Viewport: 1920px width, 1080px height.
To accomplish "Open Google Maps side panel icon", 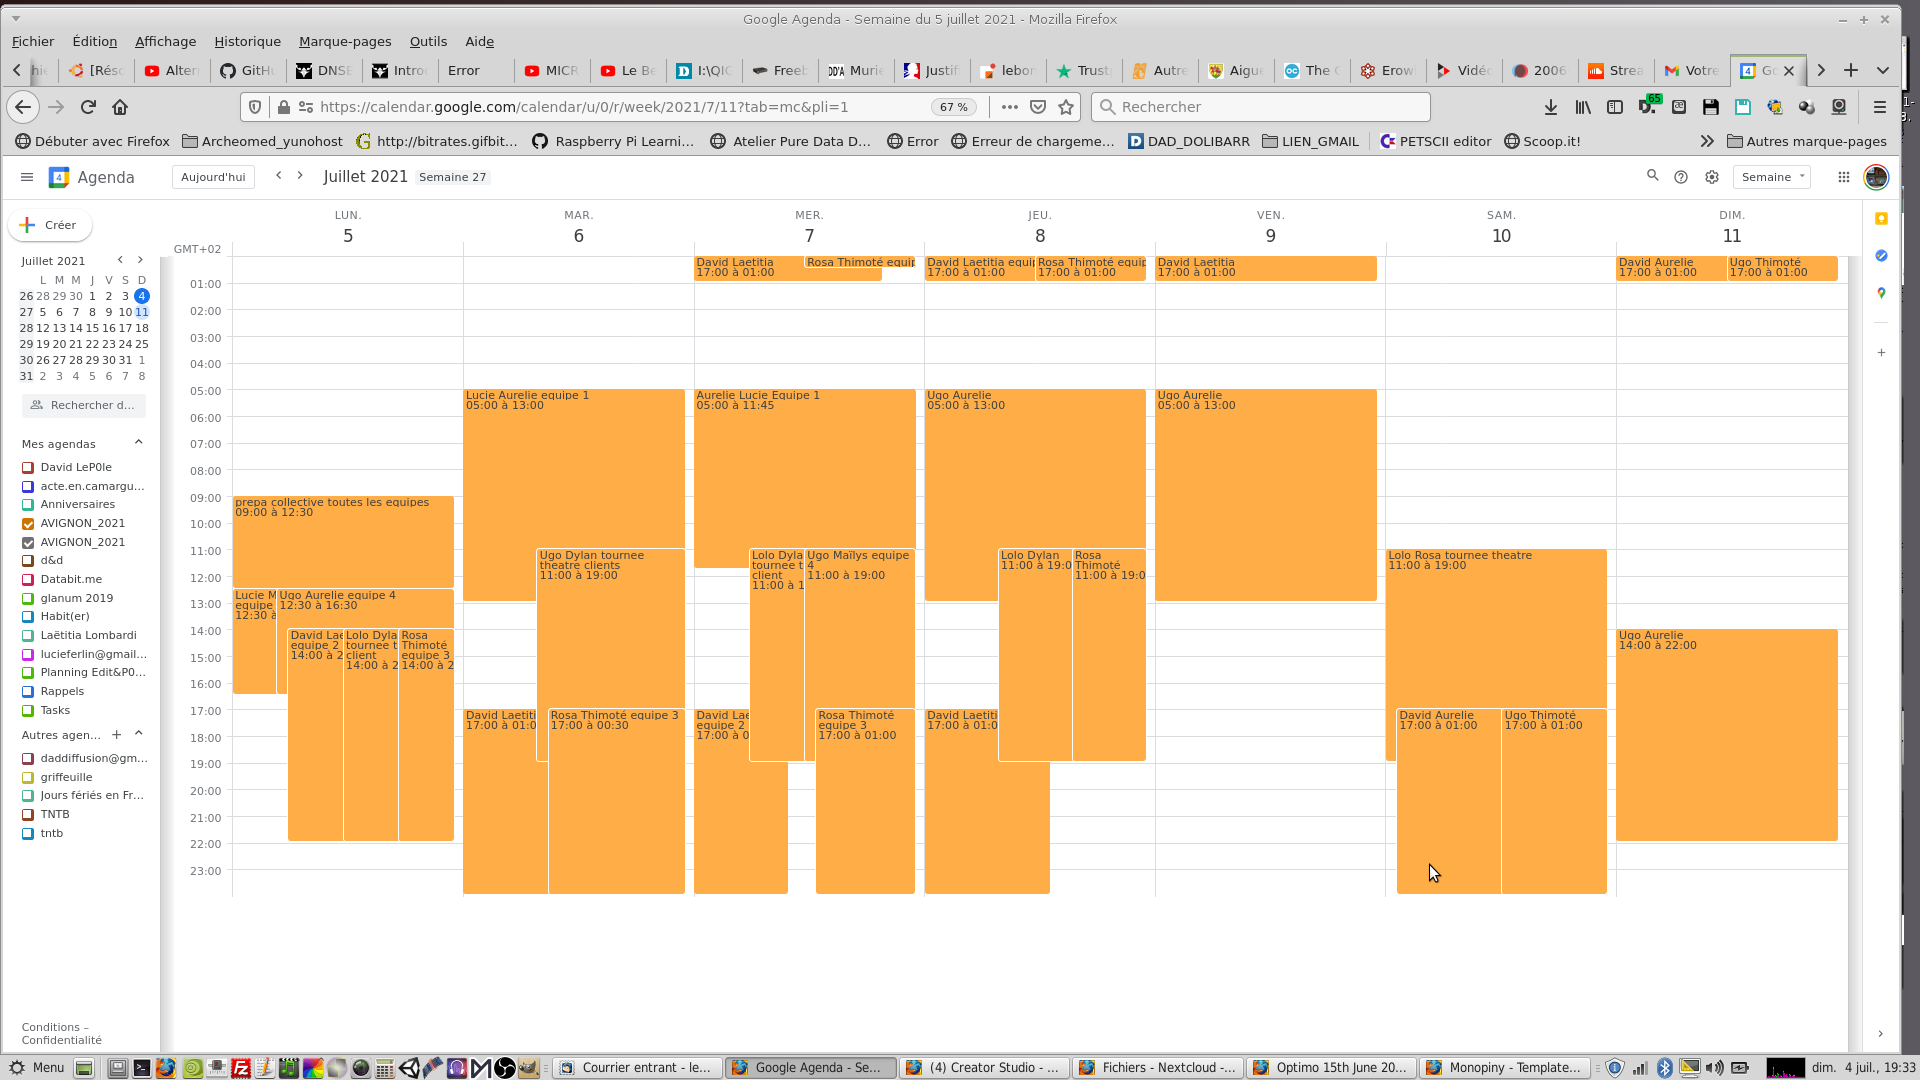I will pyautogui.click(x=1881, y=293).
